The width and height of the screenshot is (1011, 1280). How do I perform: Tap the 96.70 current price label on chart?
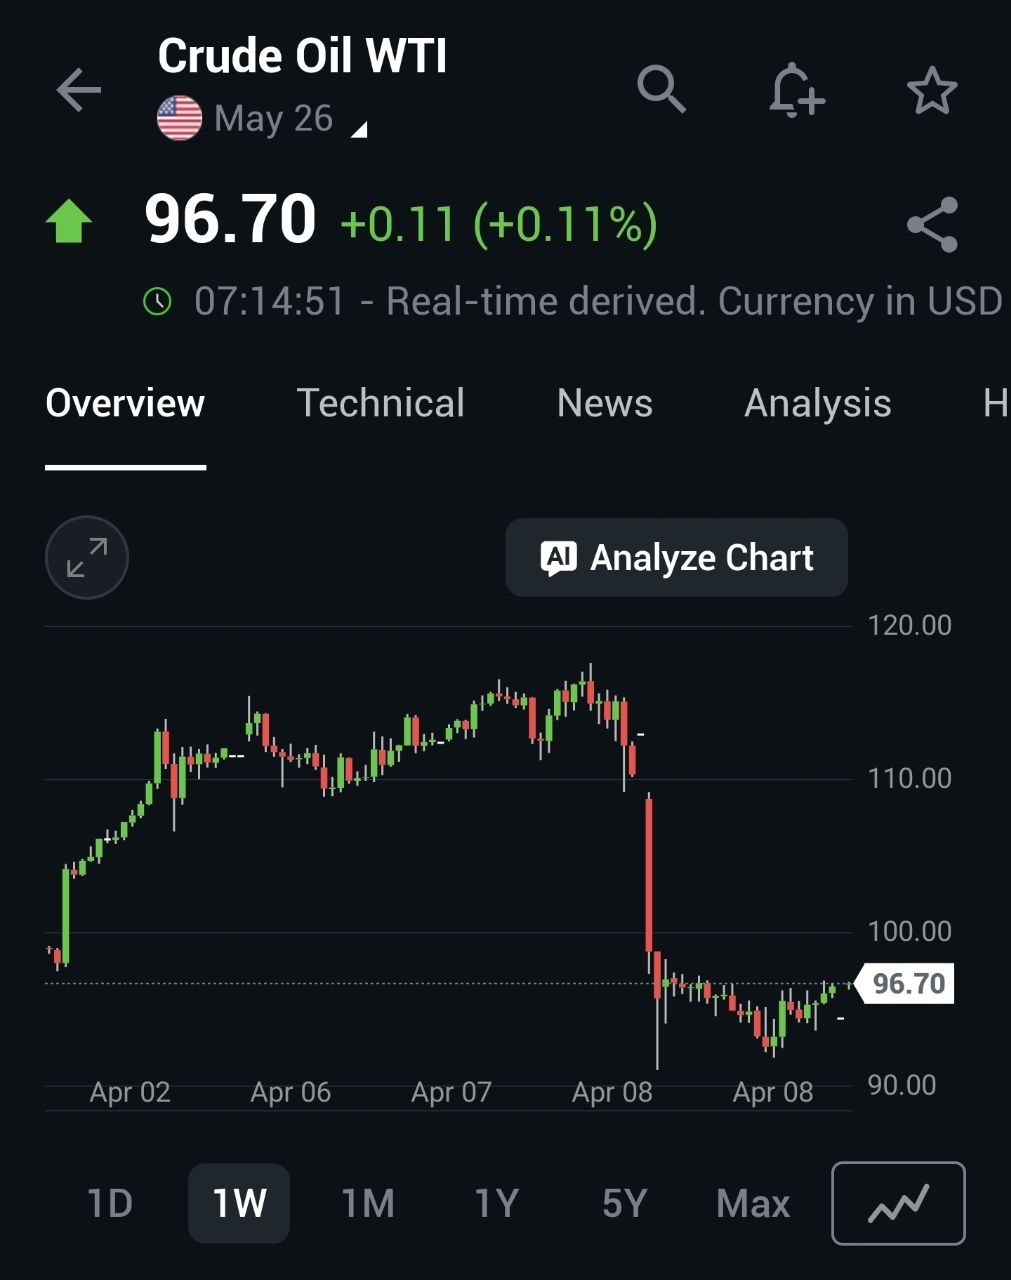click(x=907, y=984)
